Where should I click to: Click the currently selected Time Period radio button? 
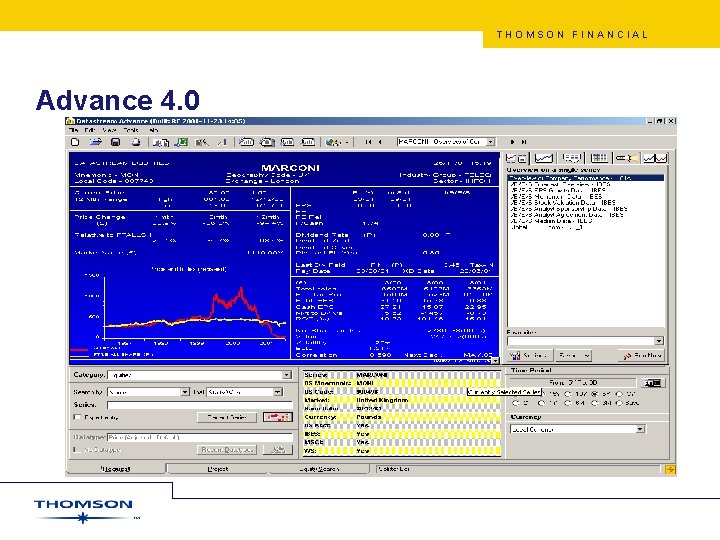pos(595,394)
